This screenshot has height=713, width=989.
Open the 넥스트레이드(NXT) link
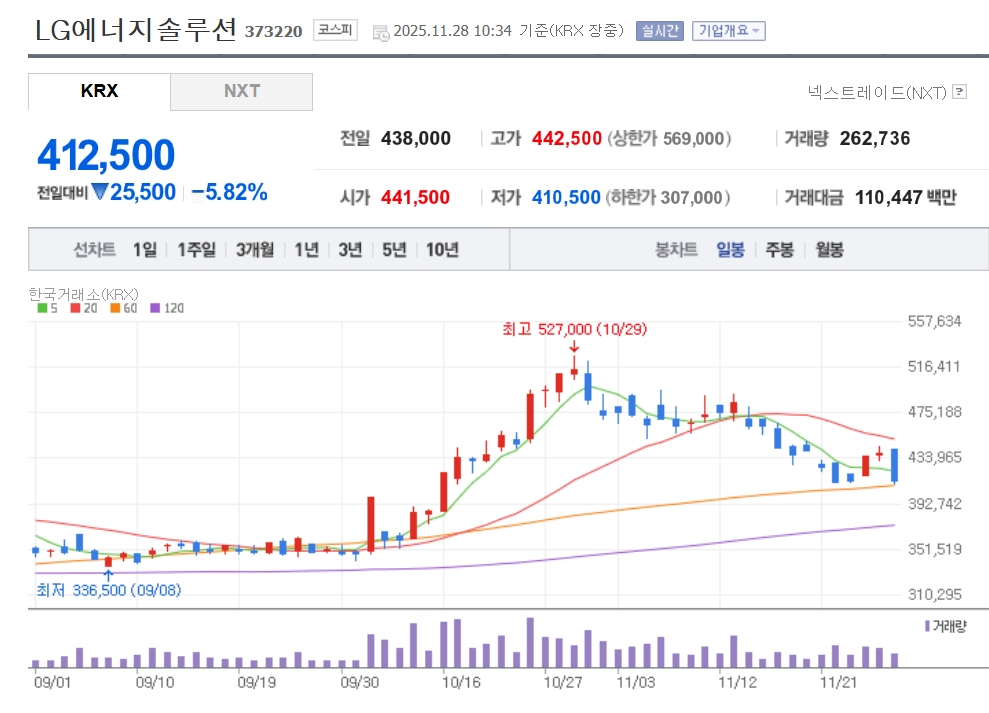(x=877, y=93)
